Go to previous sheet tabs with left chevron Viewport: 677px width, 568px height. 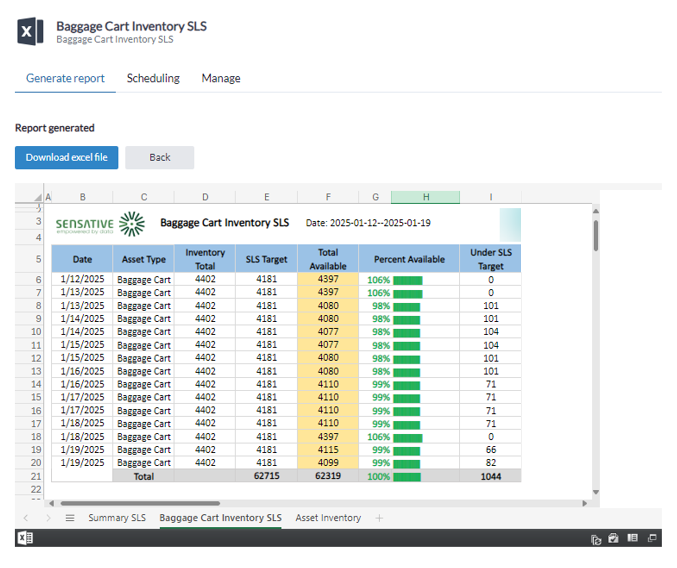point(26,518)
